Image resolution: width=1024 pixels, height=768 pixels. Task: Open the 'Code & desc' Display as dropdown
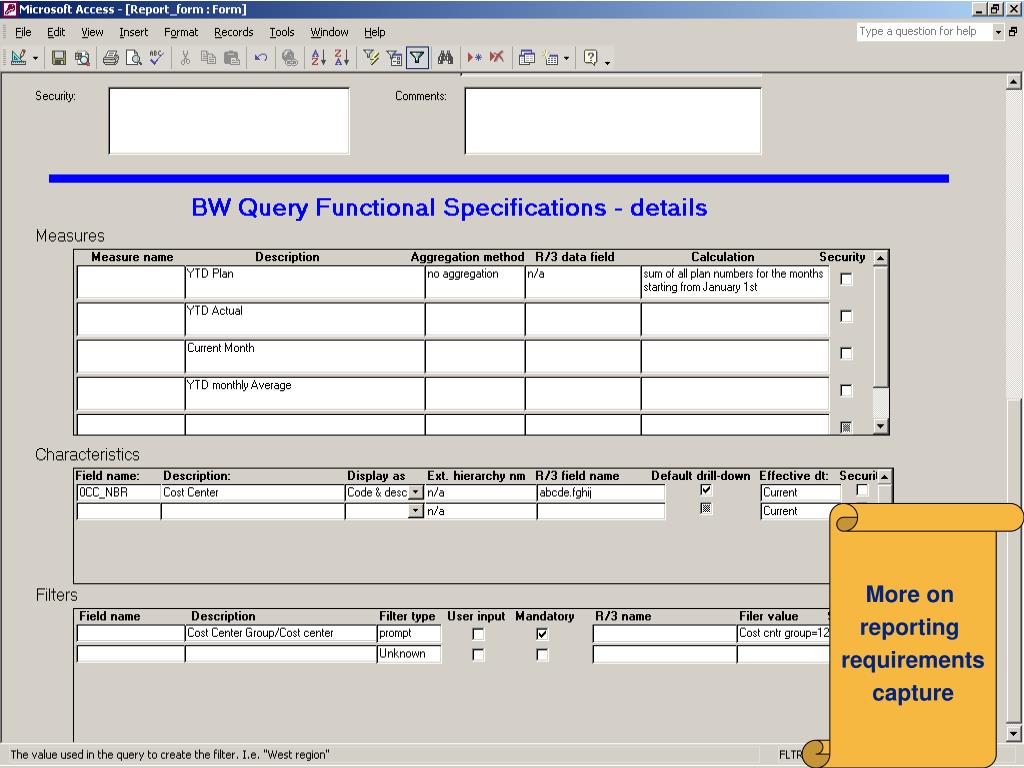coord(416,492)
